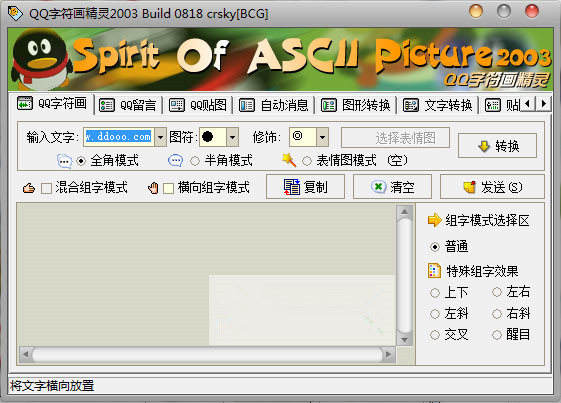Click the orange minimize orb button
This screenshot has height=403, width=561.
[x=476, y=11]
